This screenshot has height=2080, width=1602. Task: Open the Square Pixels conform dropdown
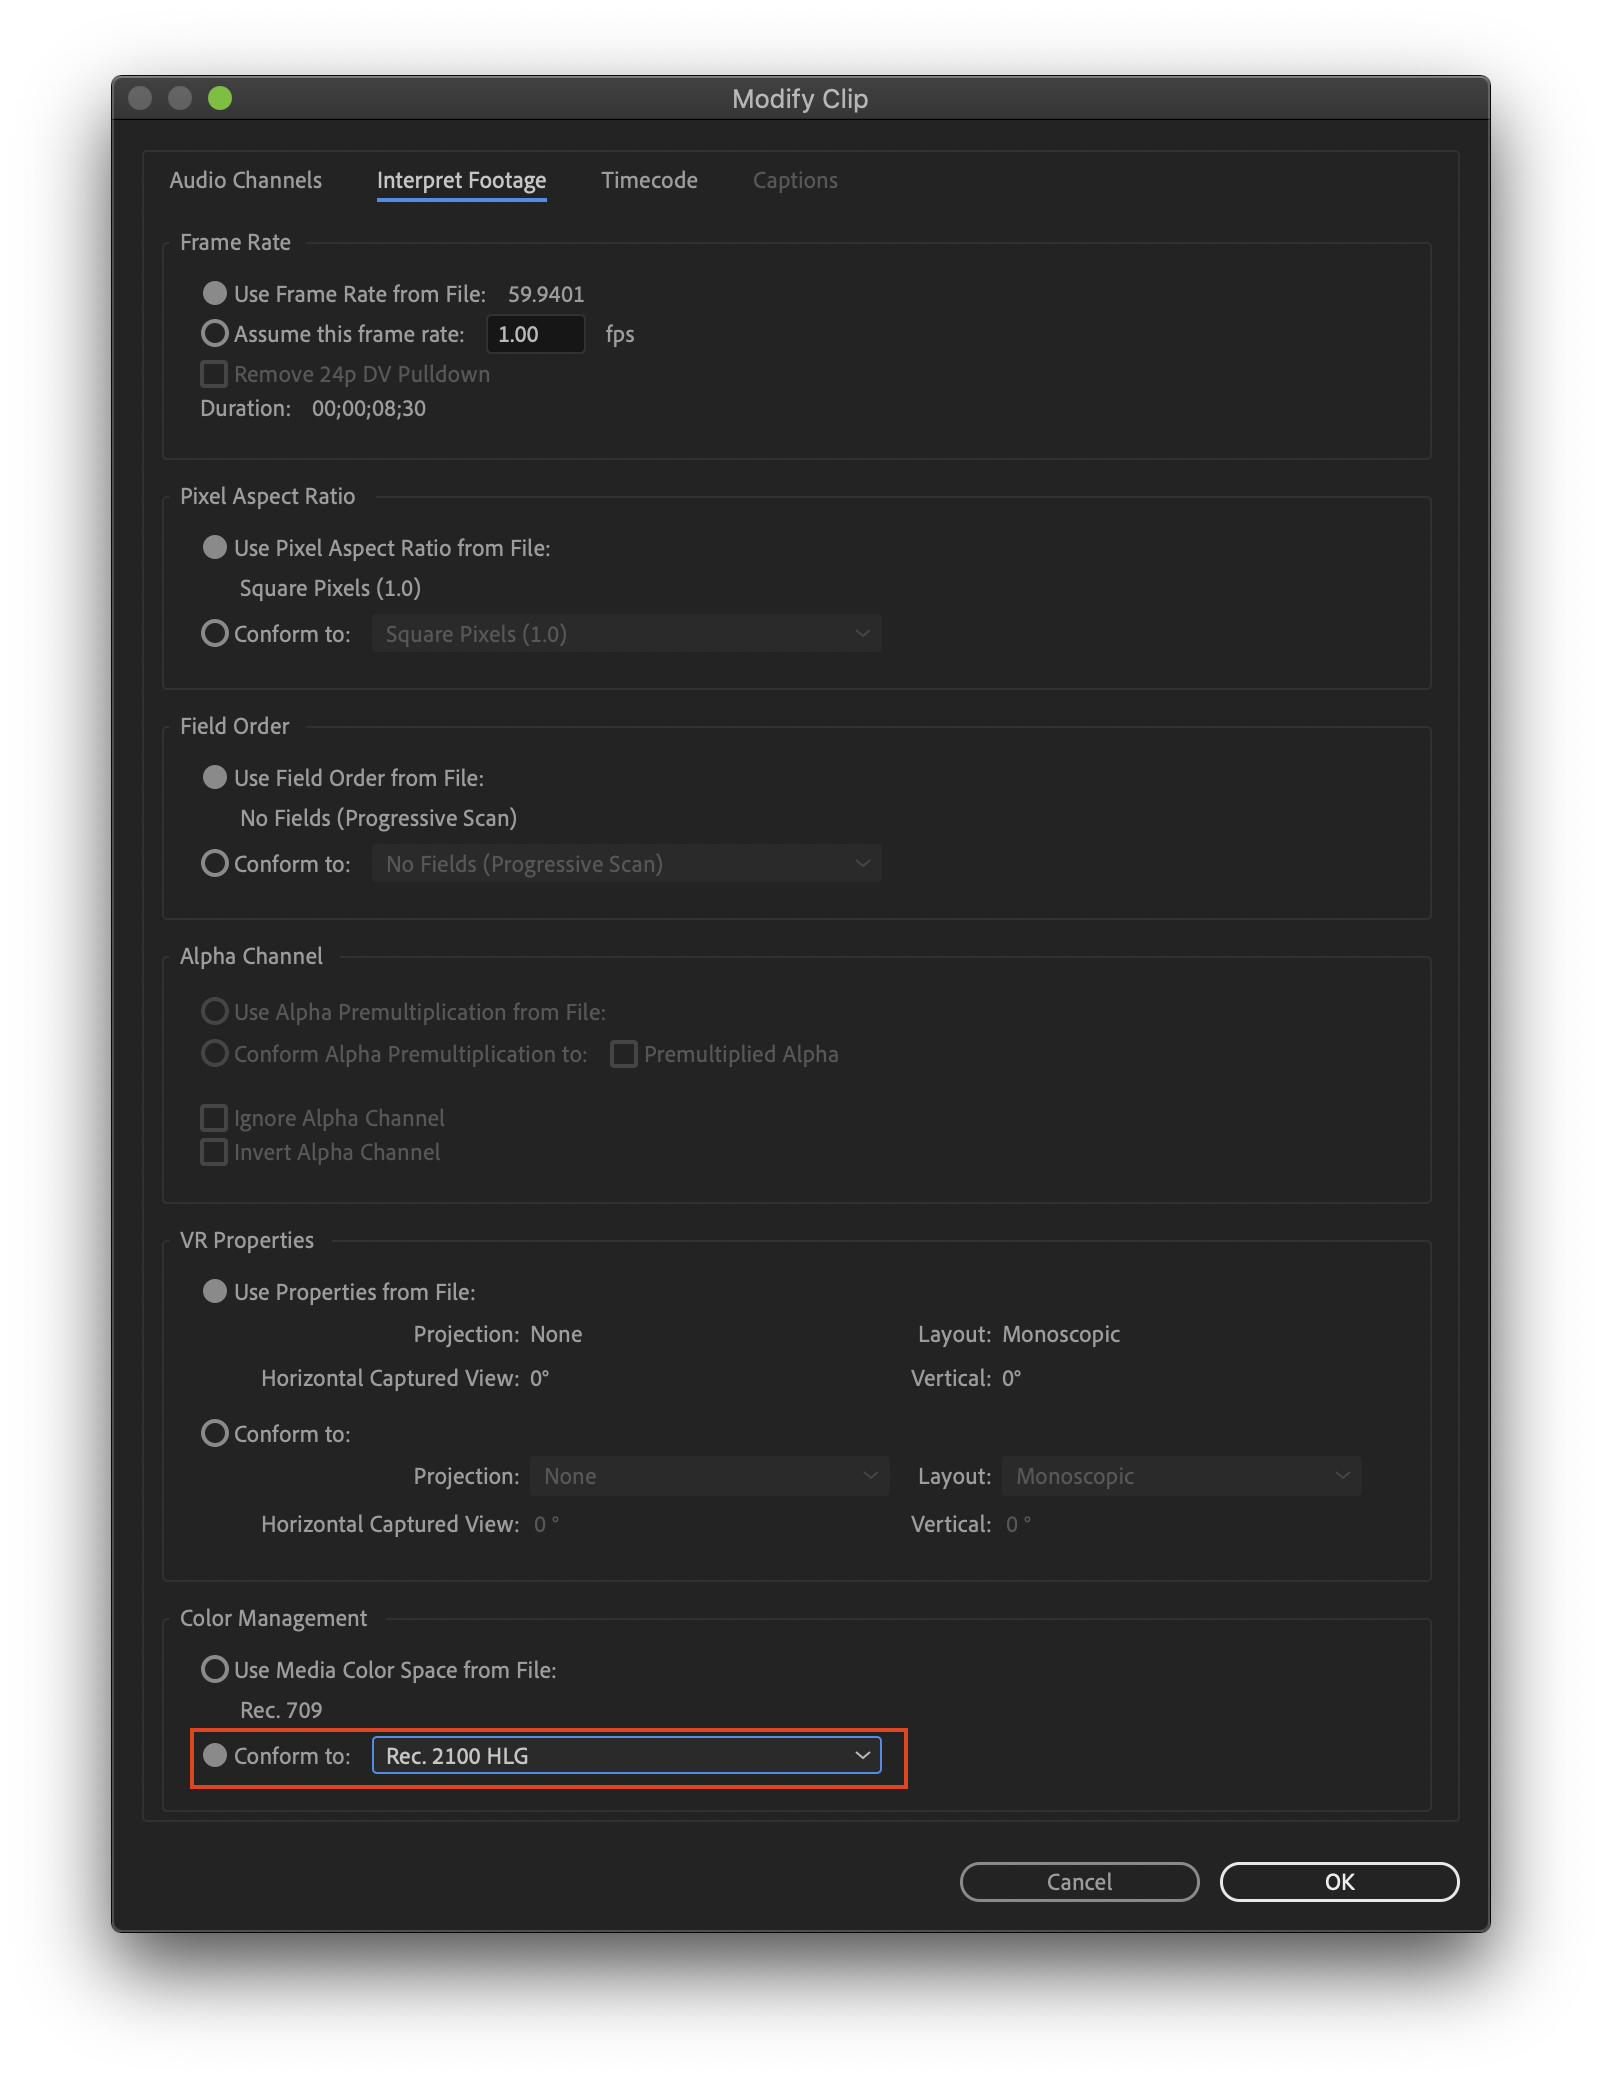click(x=625, y=633)
